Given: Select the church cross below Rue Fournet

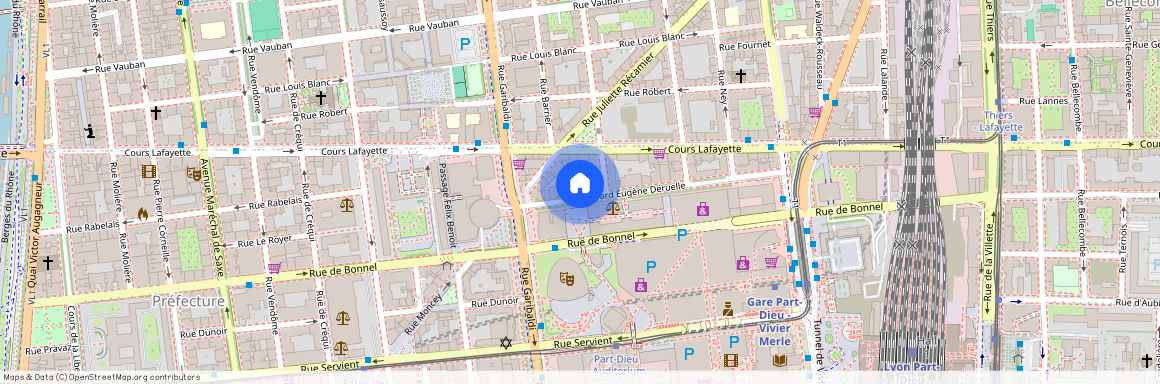Looking at the screenshot, I should tap(741, 75).
